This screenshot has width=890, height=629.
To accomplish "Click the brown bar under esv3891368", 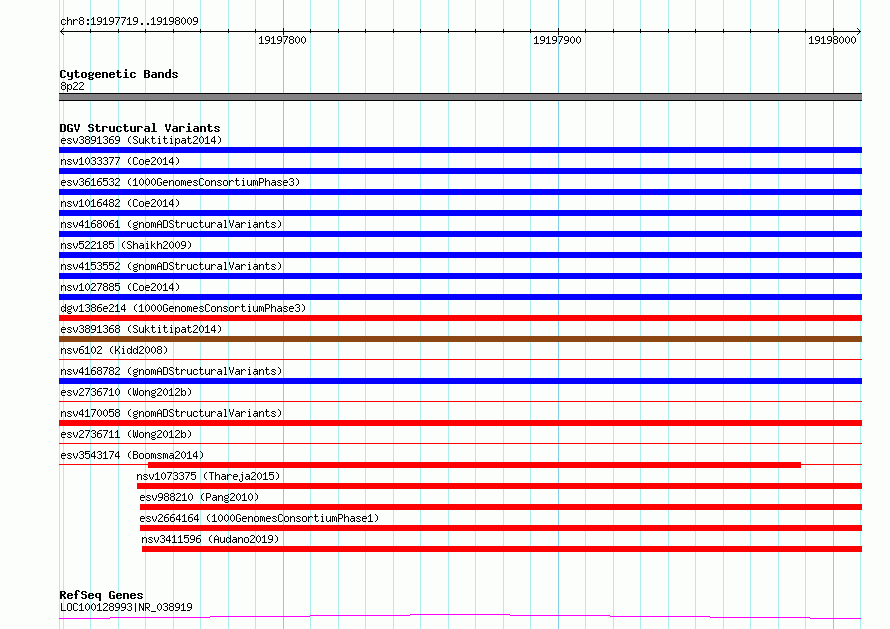I will click(x=460, y=339).
